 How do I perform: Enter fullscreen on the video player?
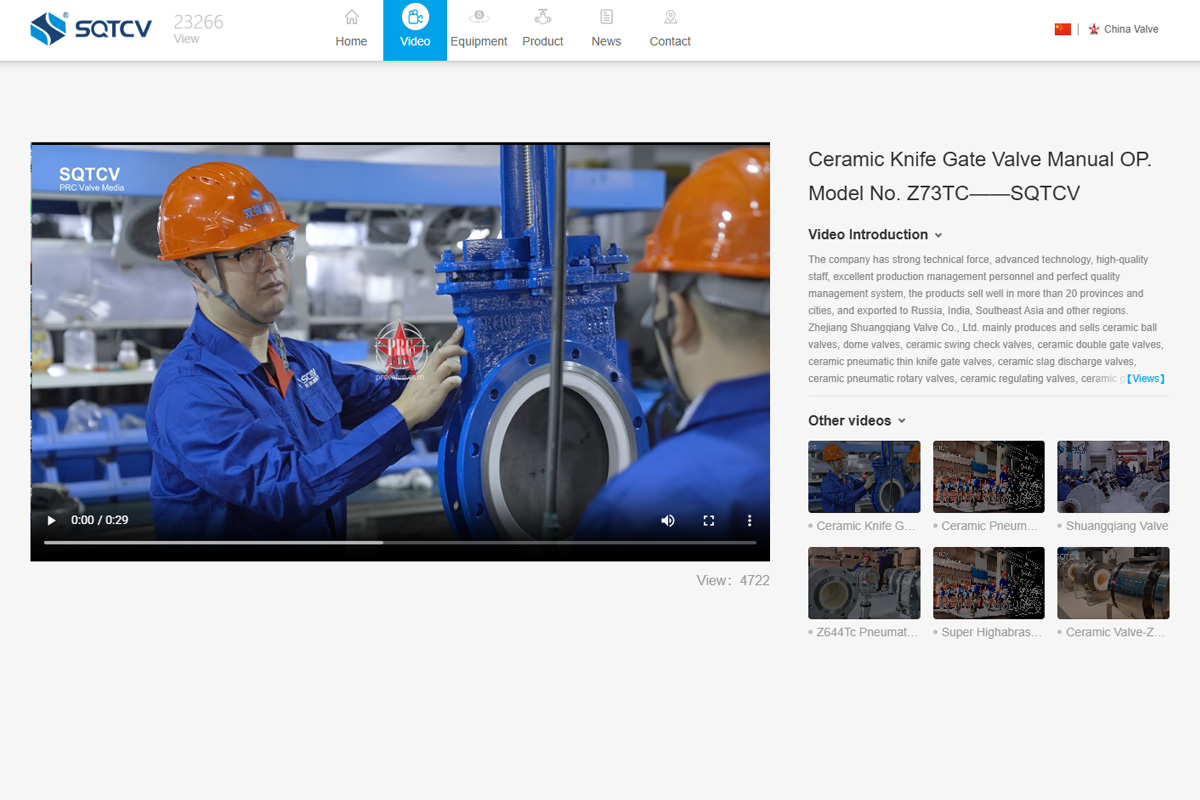point(709,520)
